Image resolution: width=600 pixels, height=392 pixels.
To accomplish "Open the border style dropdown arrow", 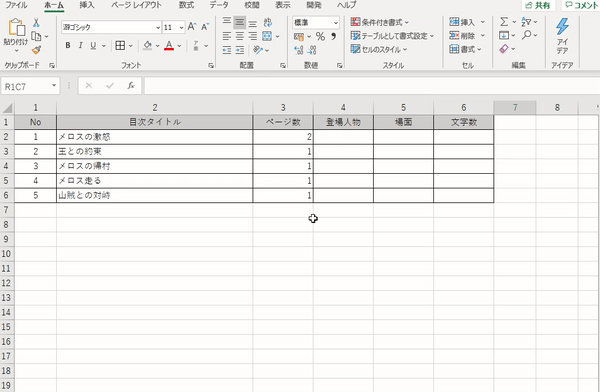I will click(130, 46).
